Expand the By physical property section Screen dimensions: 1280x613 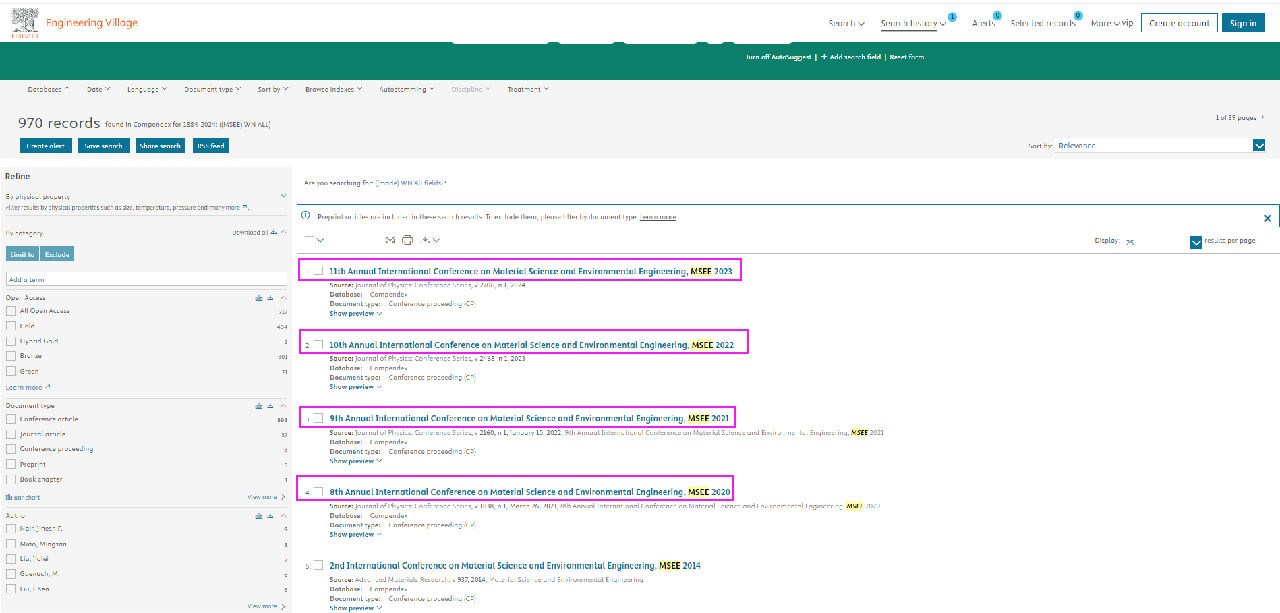(283, 197)
